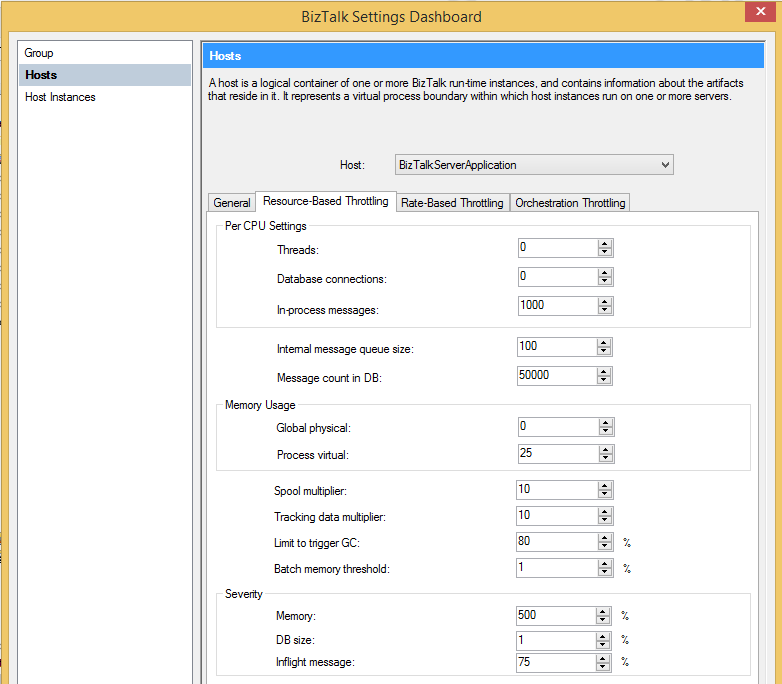This screenshot has height=684, width=782.
Task: Select Hosts in the left navigation list
Action: [x=105, y=75]
